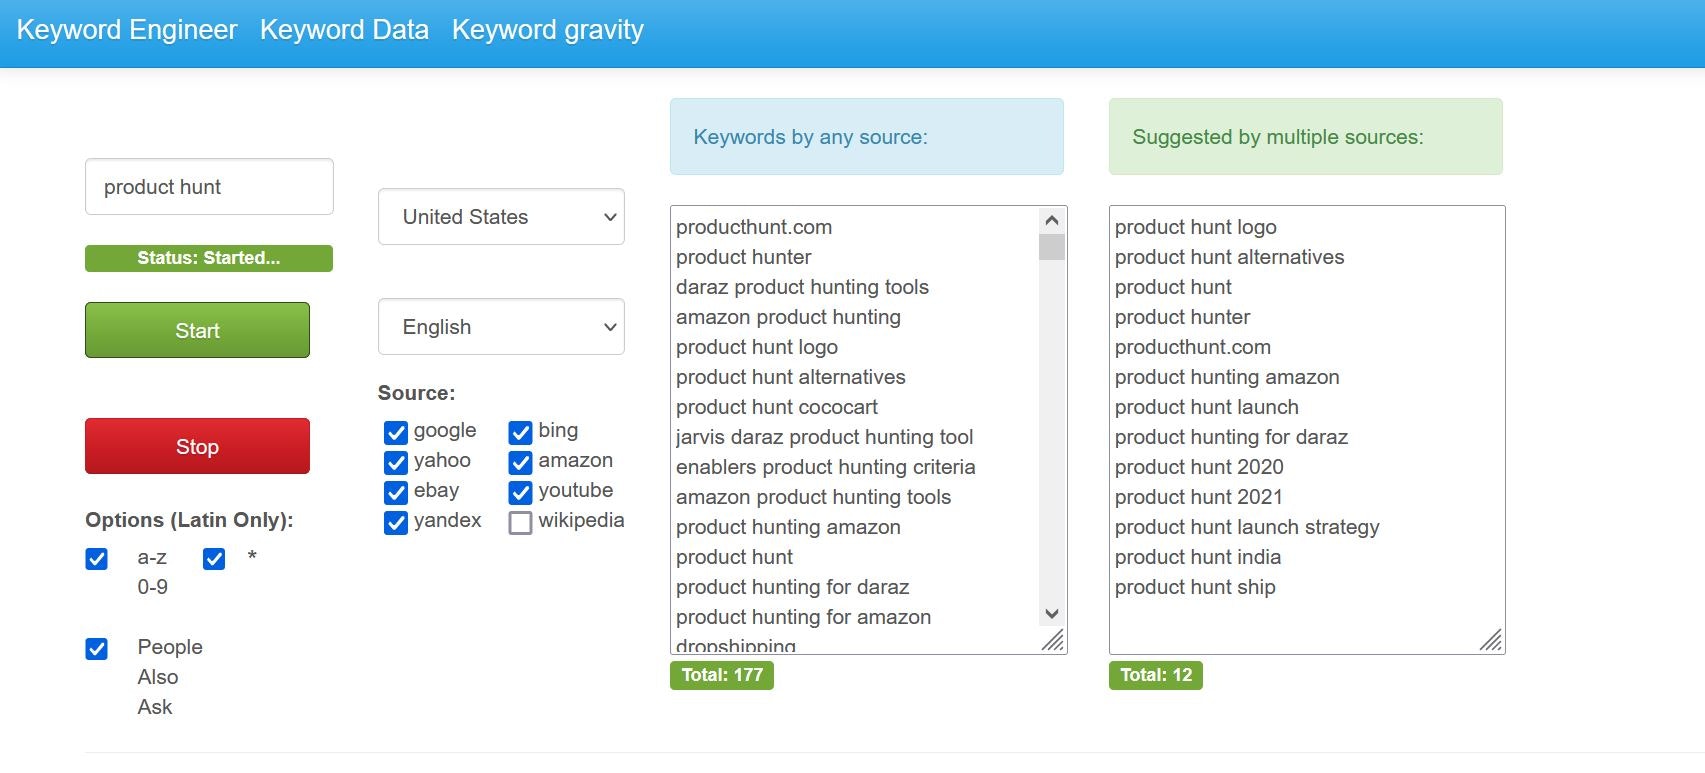1705x773 pixels.
Task: Select 'product hunt cococart' keyword line
Action: pos(777,407)
